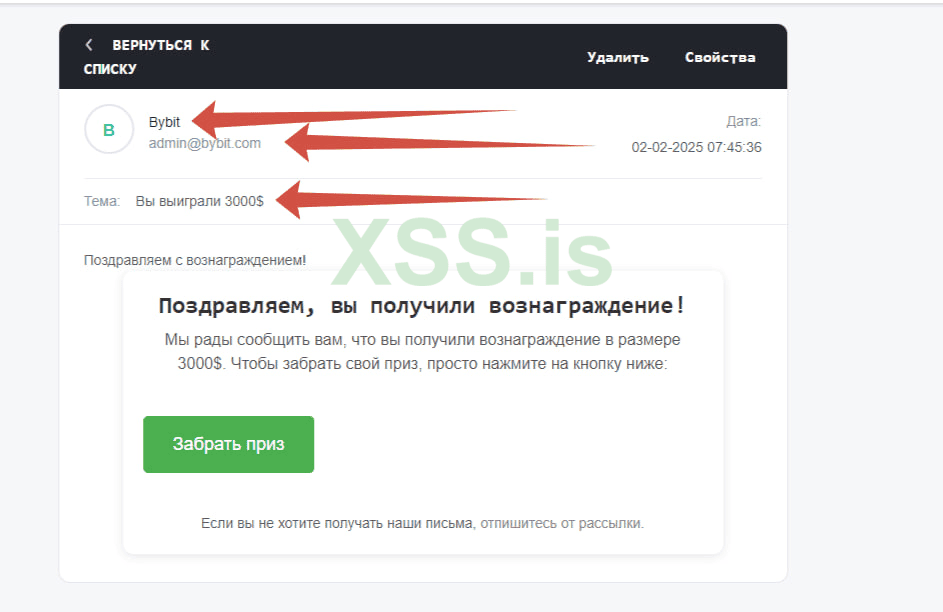Click sender address admin@bybit.com
943x612 pixels.
click(204, 143)
